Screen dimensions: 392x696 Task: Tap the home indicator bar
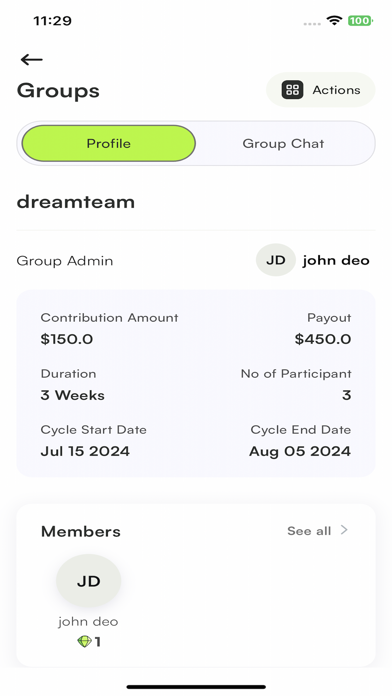point(196,687)
